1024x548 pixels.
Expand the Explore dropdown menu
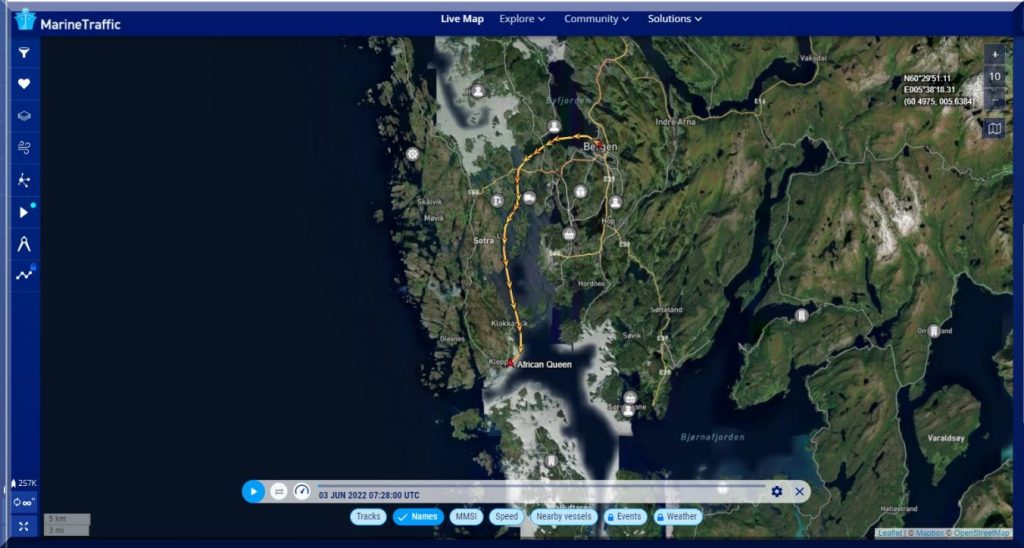pyautogui.click(x=522, y=19)
